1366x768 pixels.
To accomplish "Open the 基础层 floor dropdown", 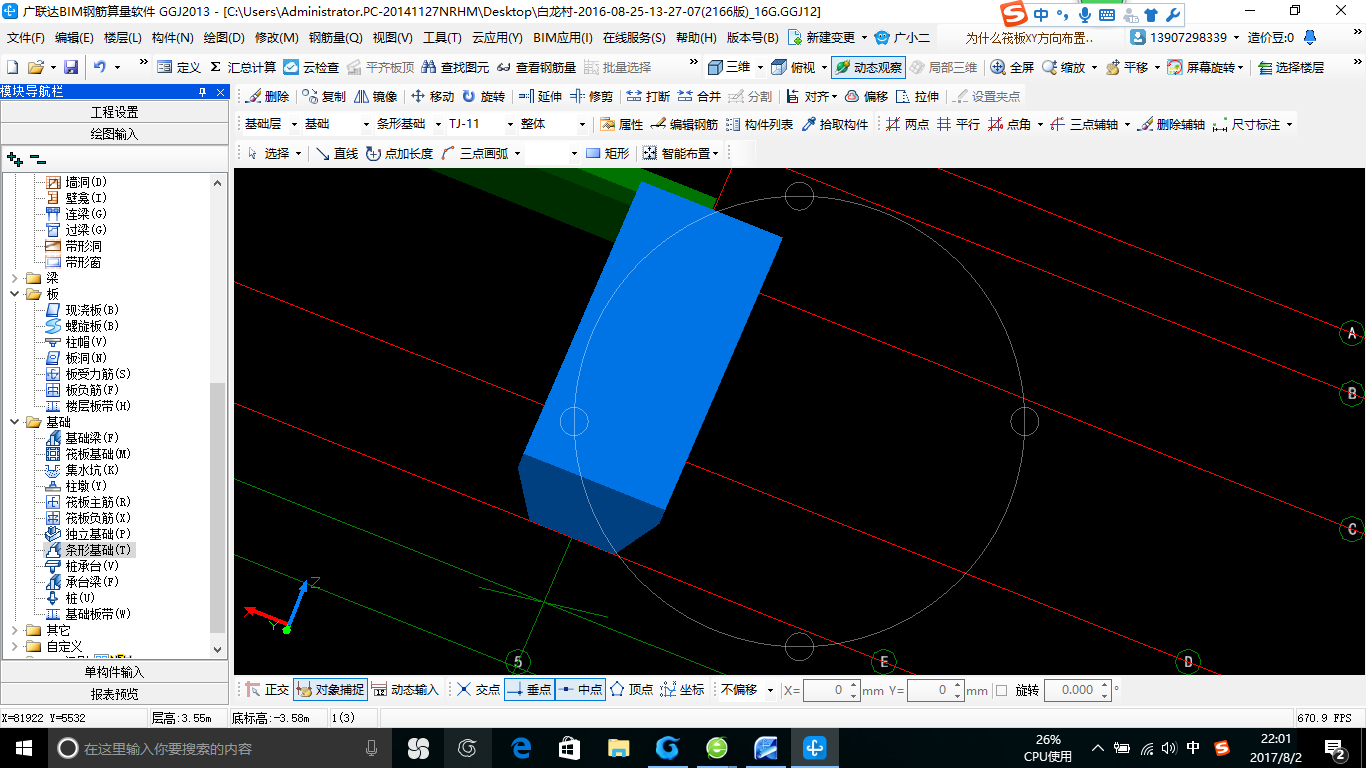I will pos(293,125).
